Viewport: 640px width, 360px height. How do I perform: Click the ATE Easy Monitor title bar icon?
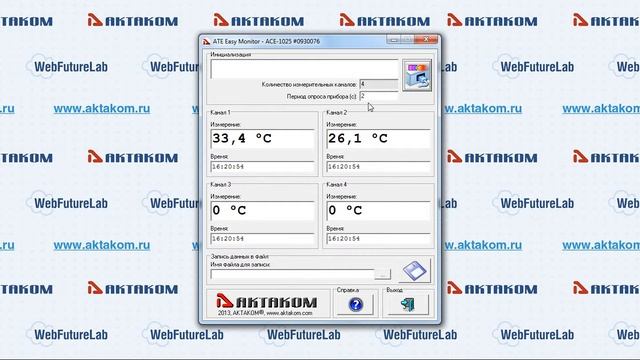pos(207,41)
